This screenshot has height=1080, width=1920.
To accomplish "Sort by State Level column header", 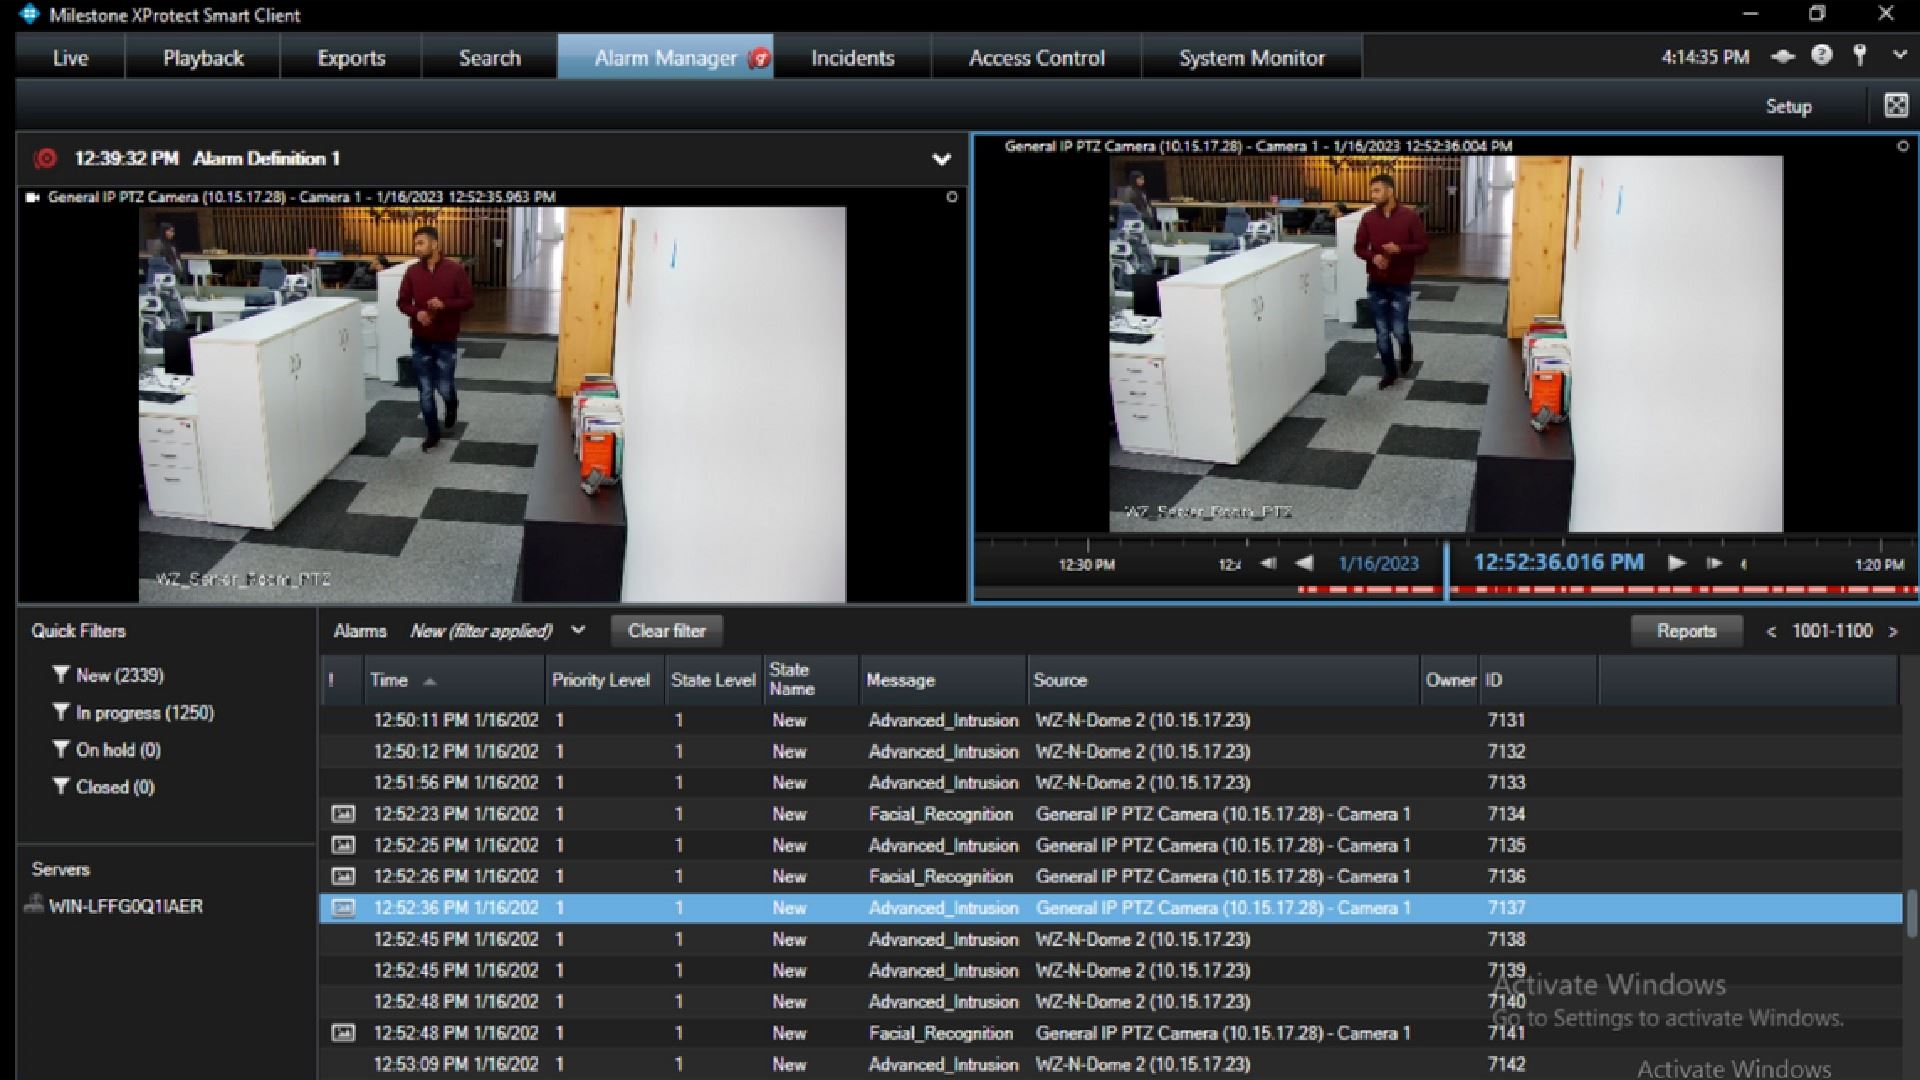I will (713, 680).
